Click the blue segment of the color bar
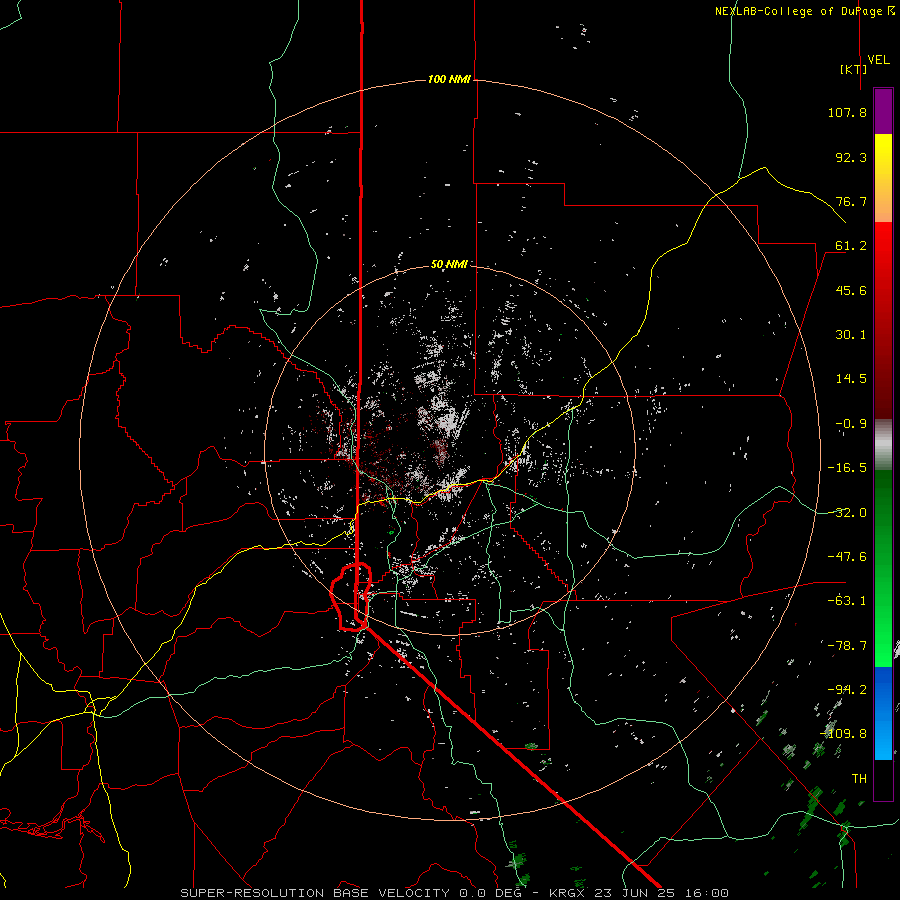The image size is (900, 900). [x=883, y=713]
